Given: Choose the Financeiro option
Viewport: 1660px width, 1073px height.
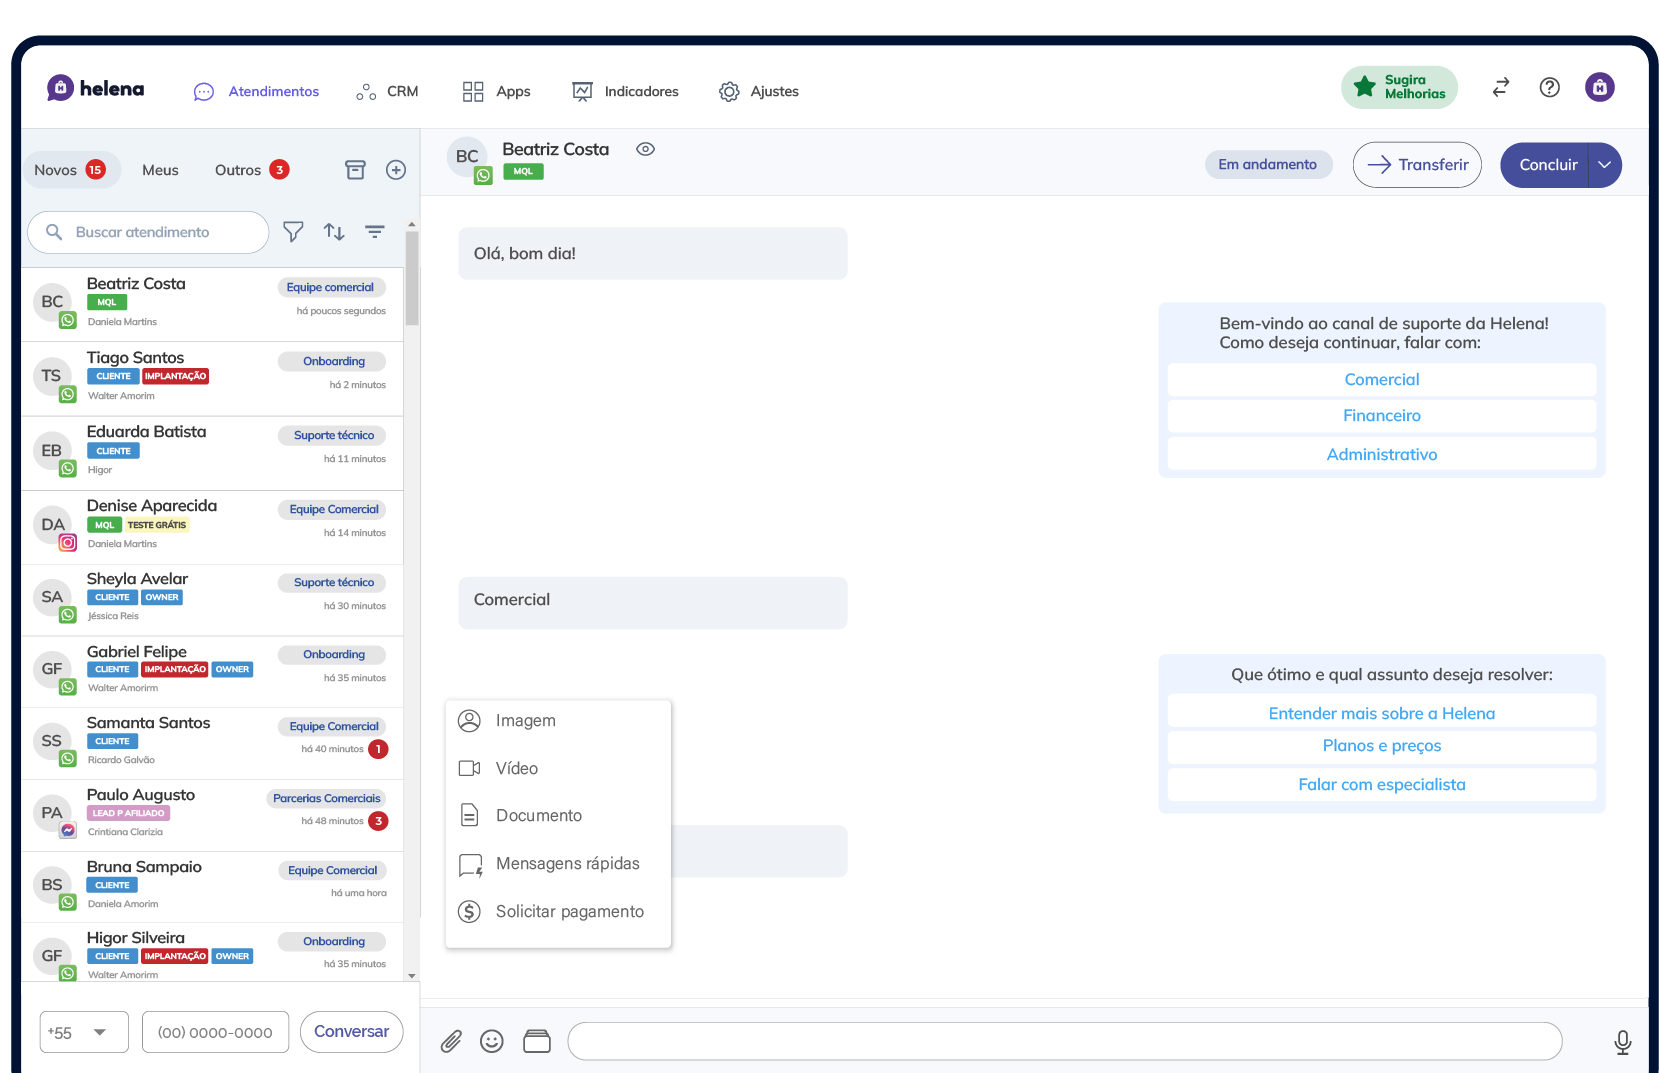Looking at the screenshot, I should pos(1382,416).
